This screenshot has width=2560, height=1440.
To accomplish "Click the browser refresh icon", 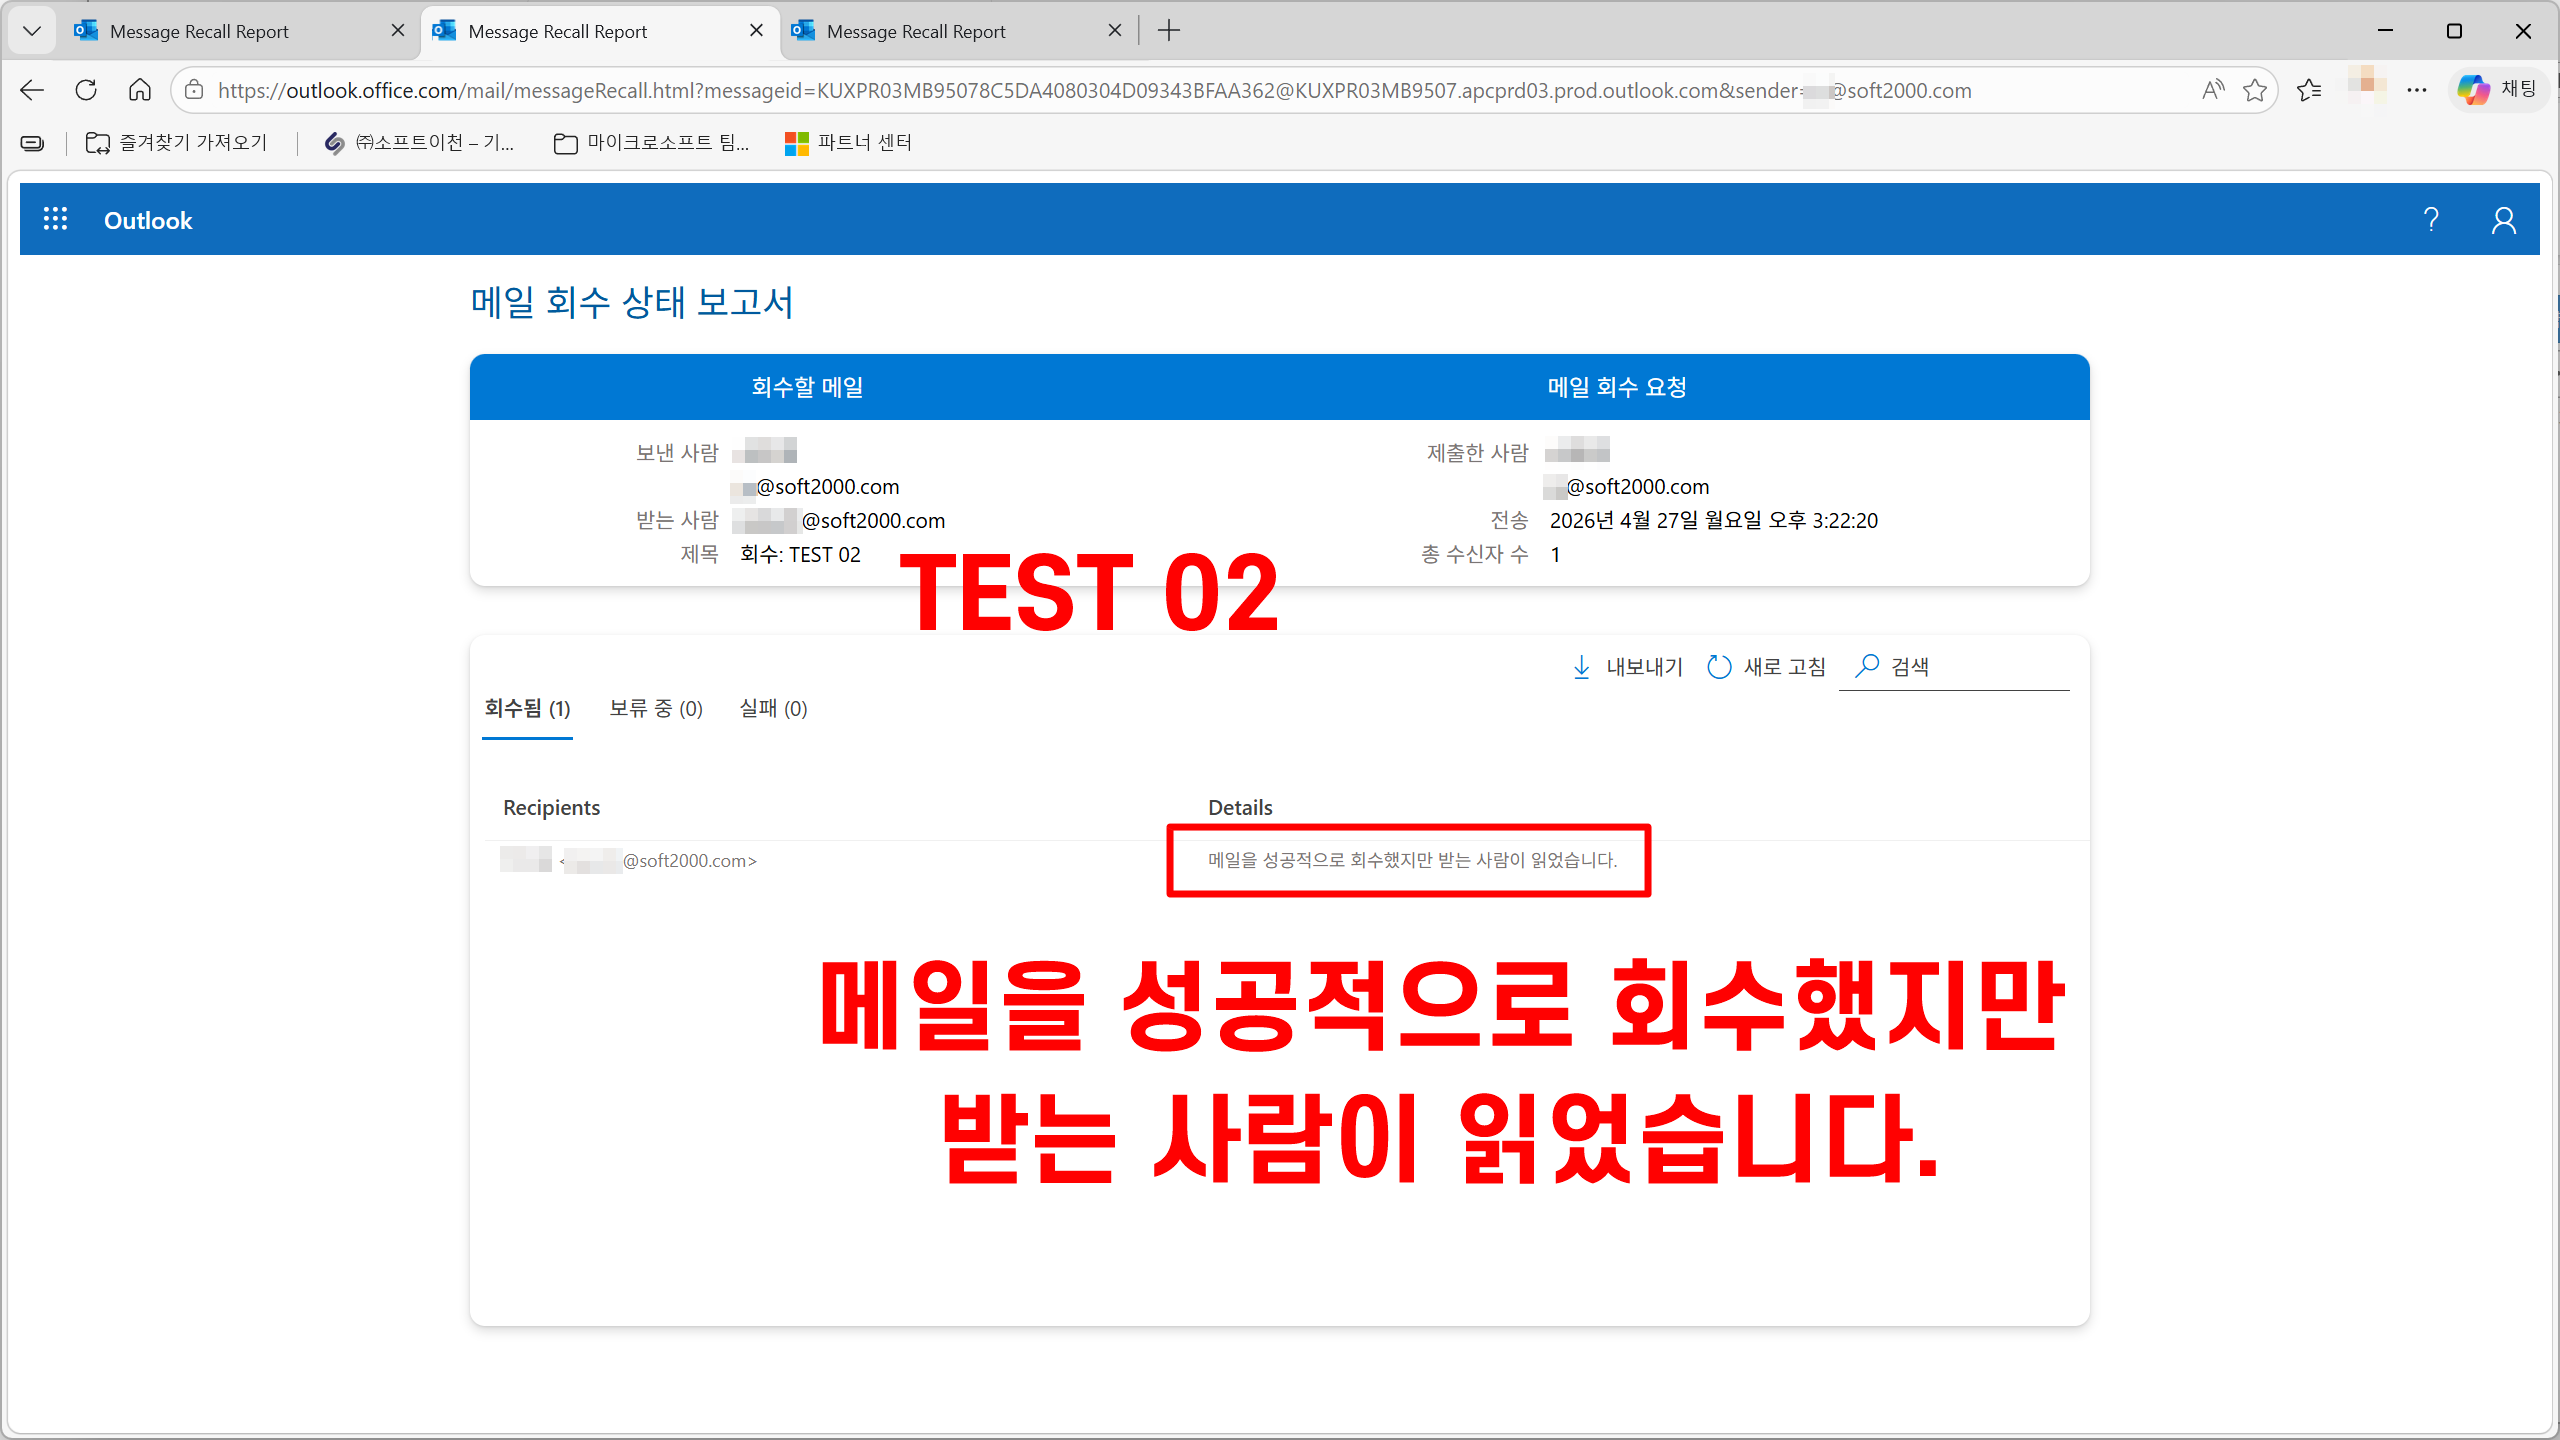I will pyautogui.click(x=86, y=90).
